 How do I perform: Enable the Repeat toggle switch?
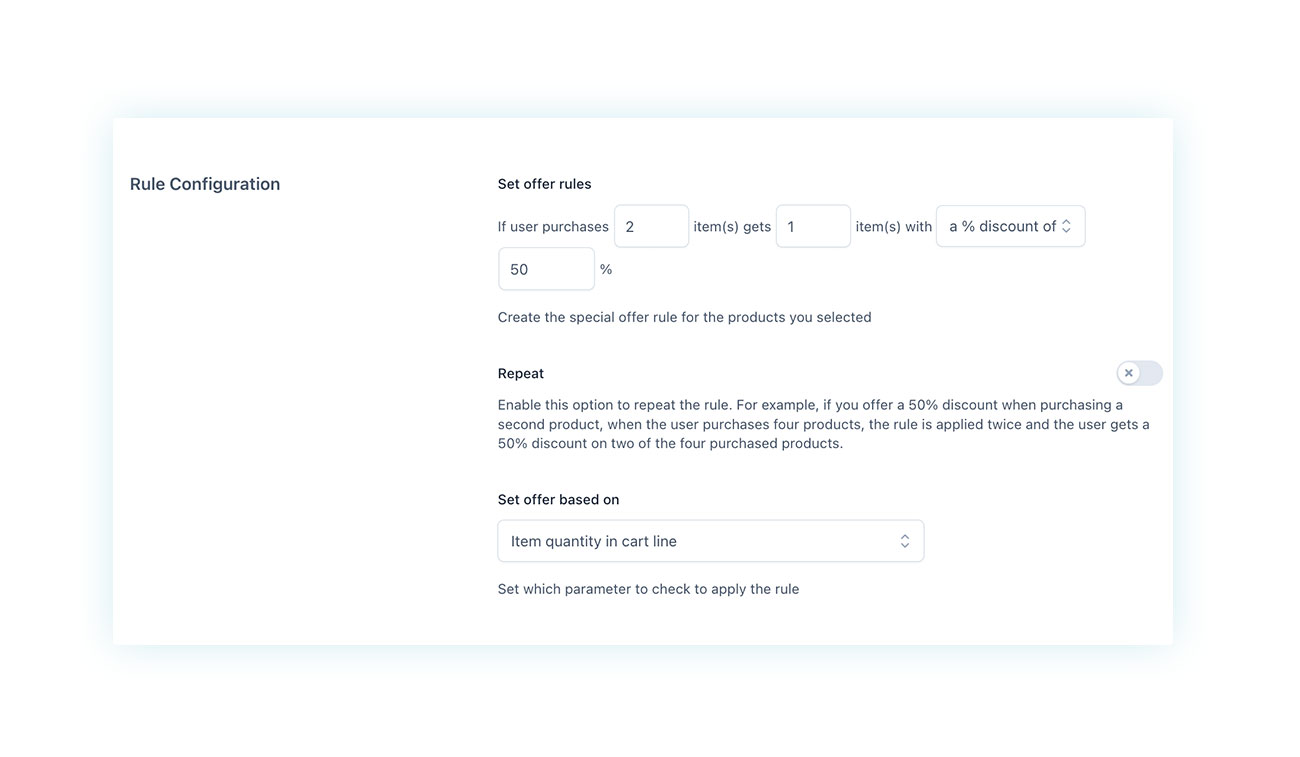click(1139, 373)
